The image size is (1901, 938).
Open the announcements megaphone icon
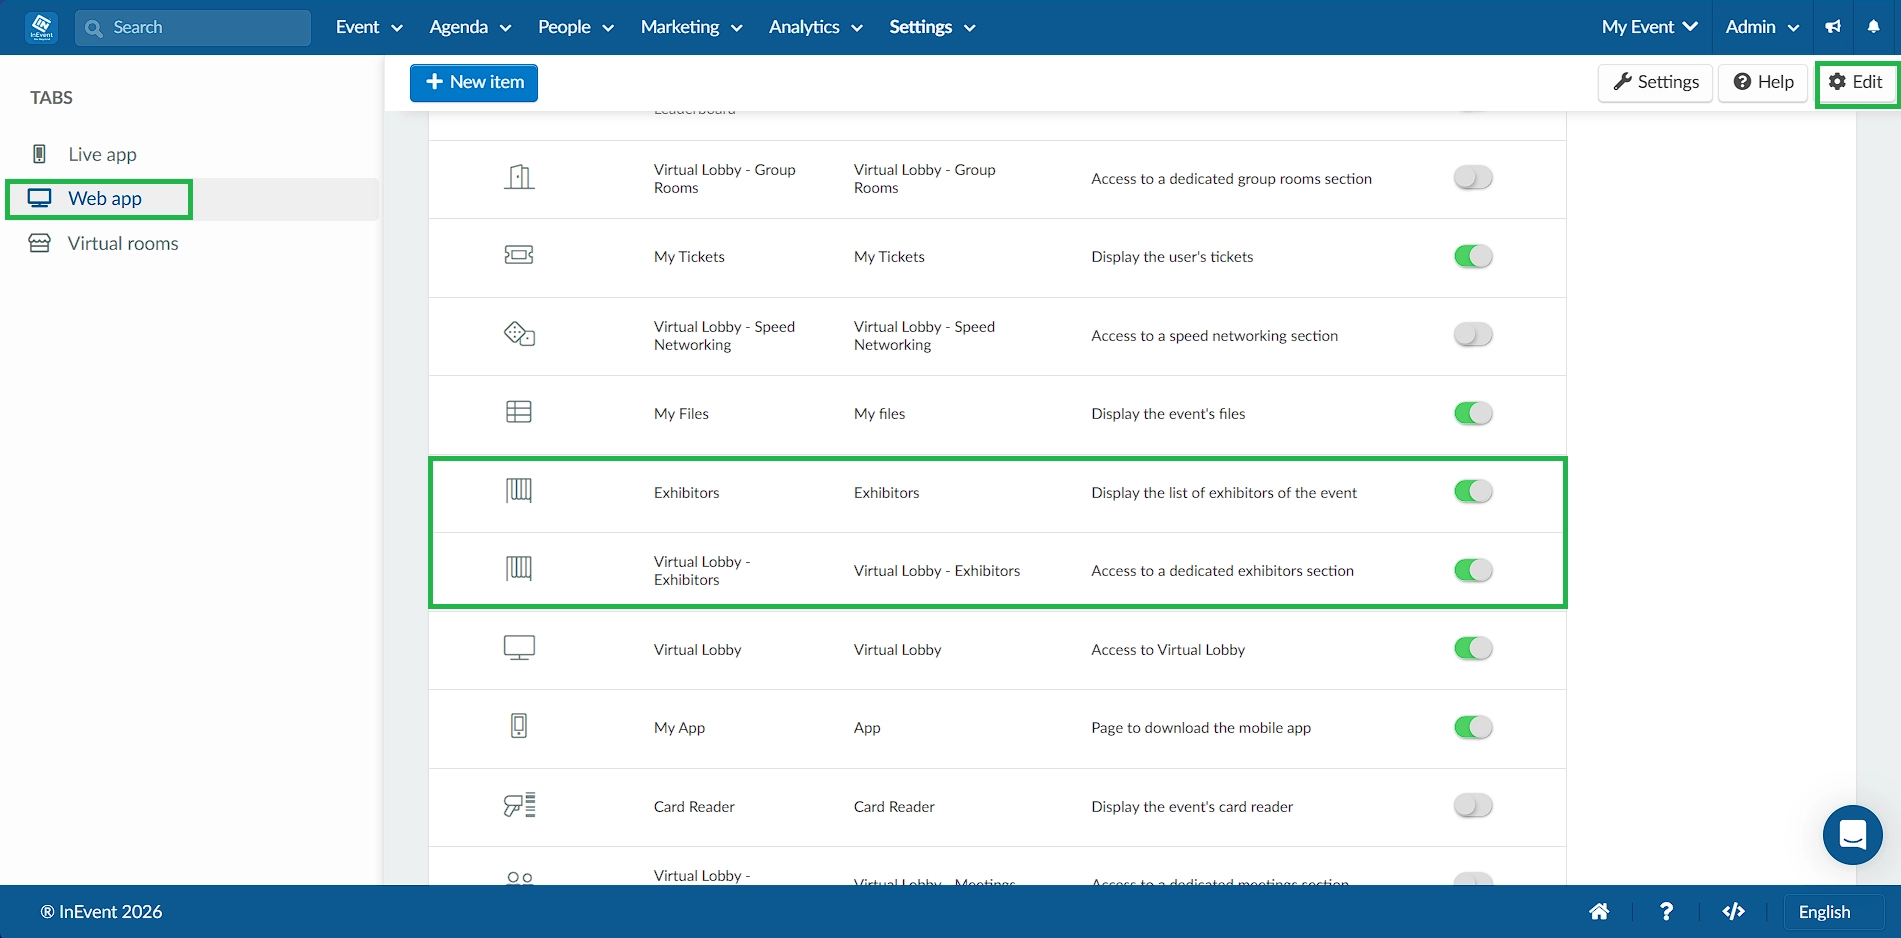tap(1833, 27)
